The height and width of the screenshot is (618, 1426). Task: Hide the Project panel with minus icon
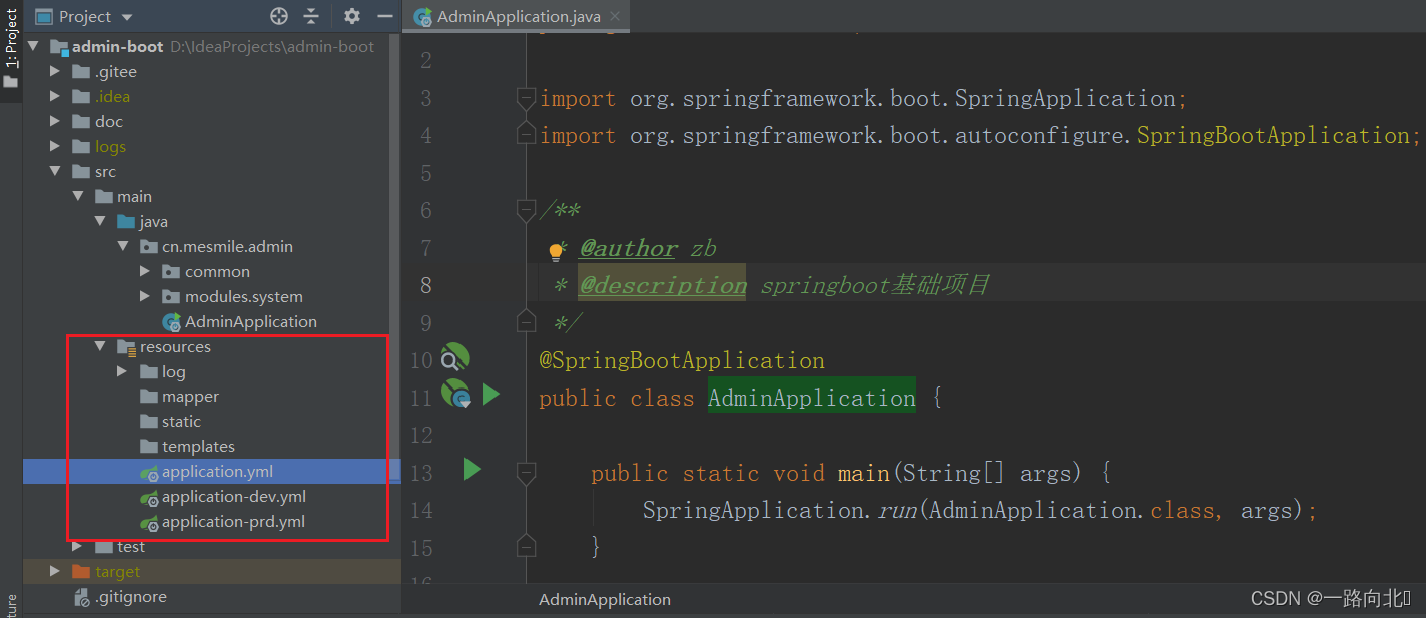(384, 16)
